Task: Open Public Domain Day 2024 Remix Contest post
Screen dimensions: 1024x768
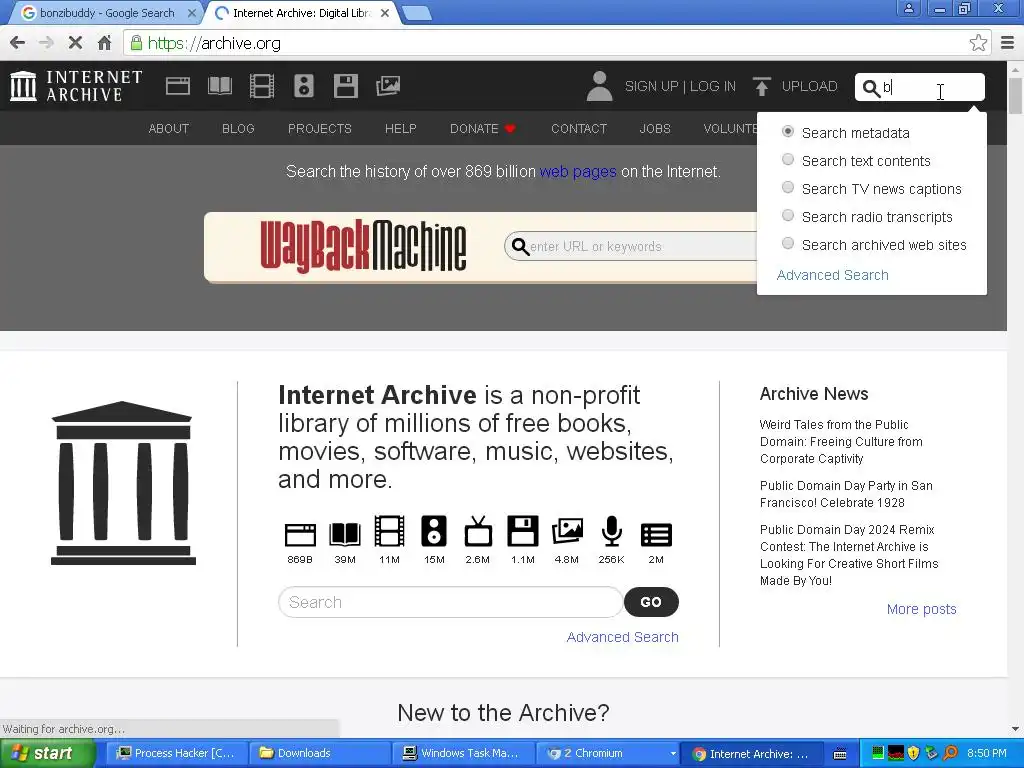Action: click(849, 555)
